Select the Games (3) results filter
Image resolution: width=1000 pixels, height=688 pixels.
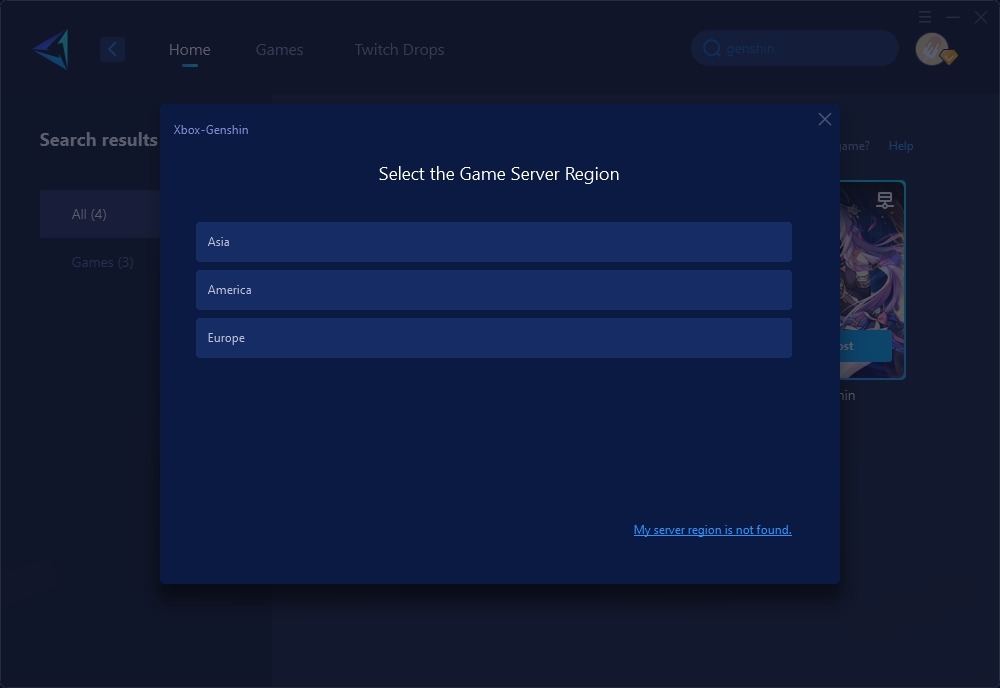(102, 262)
